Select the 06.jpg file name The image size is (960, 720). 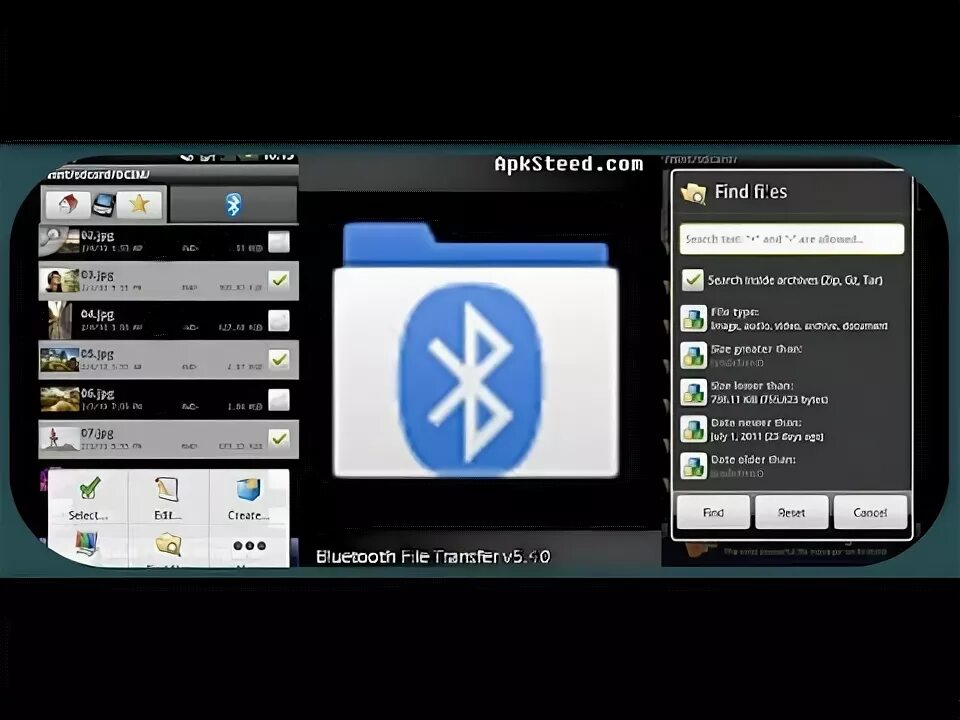(x=97, y=393)
